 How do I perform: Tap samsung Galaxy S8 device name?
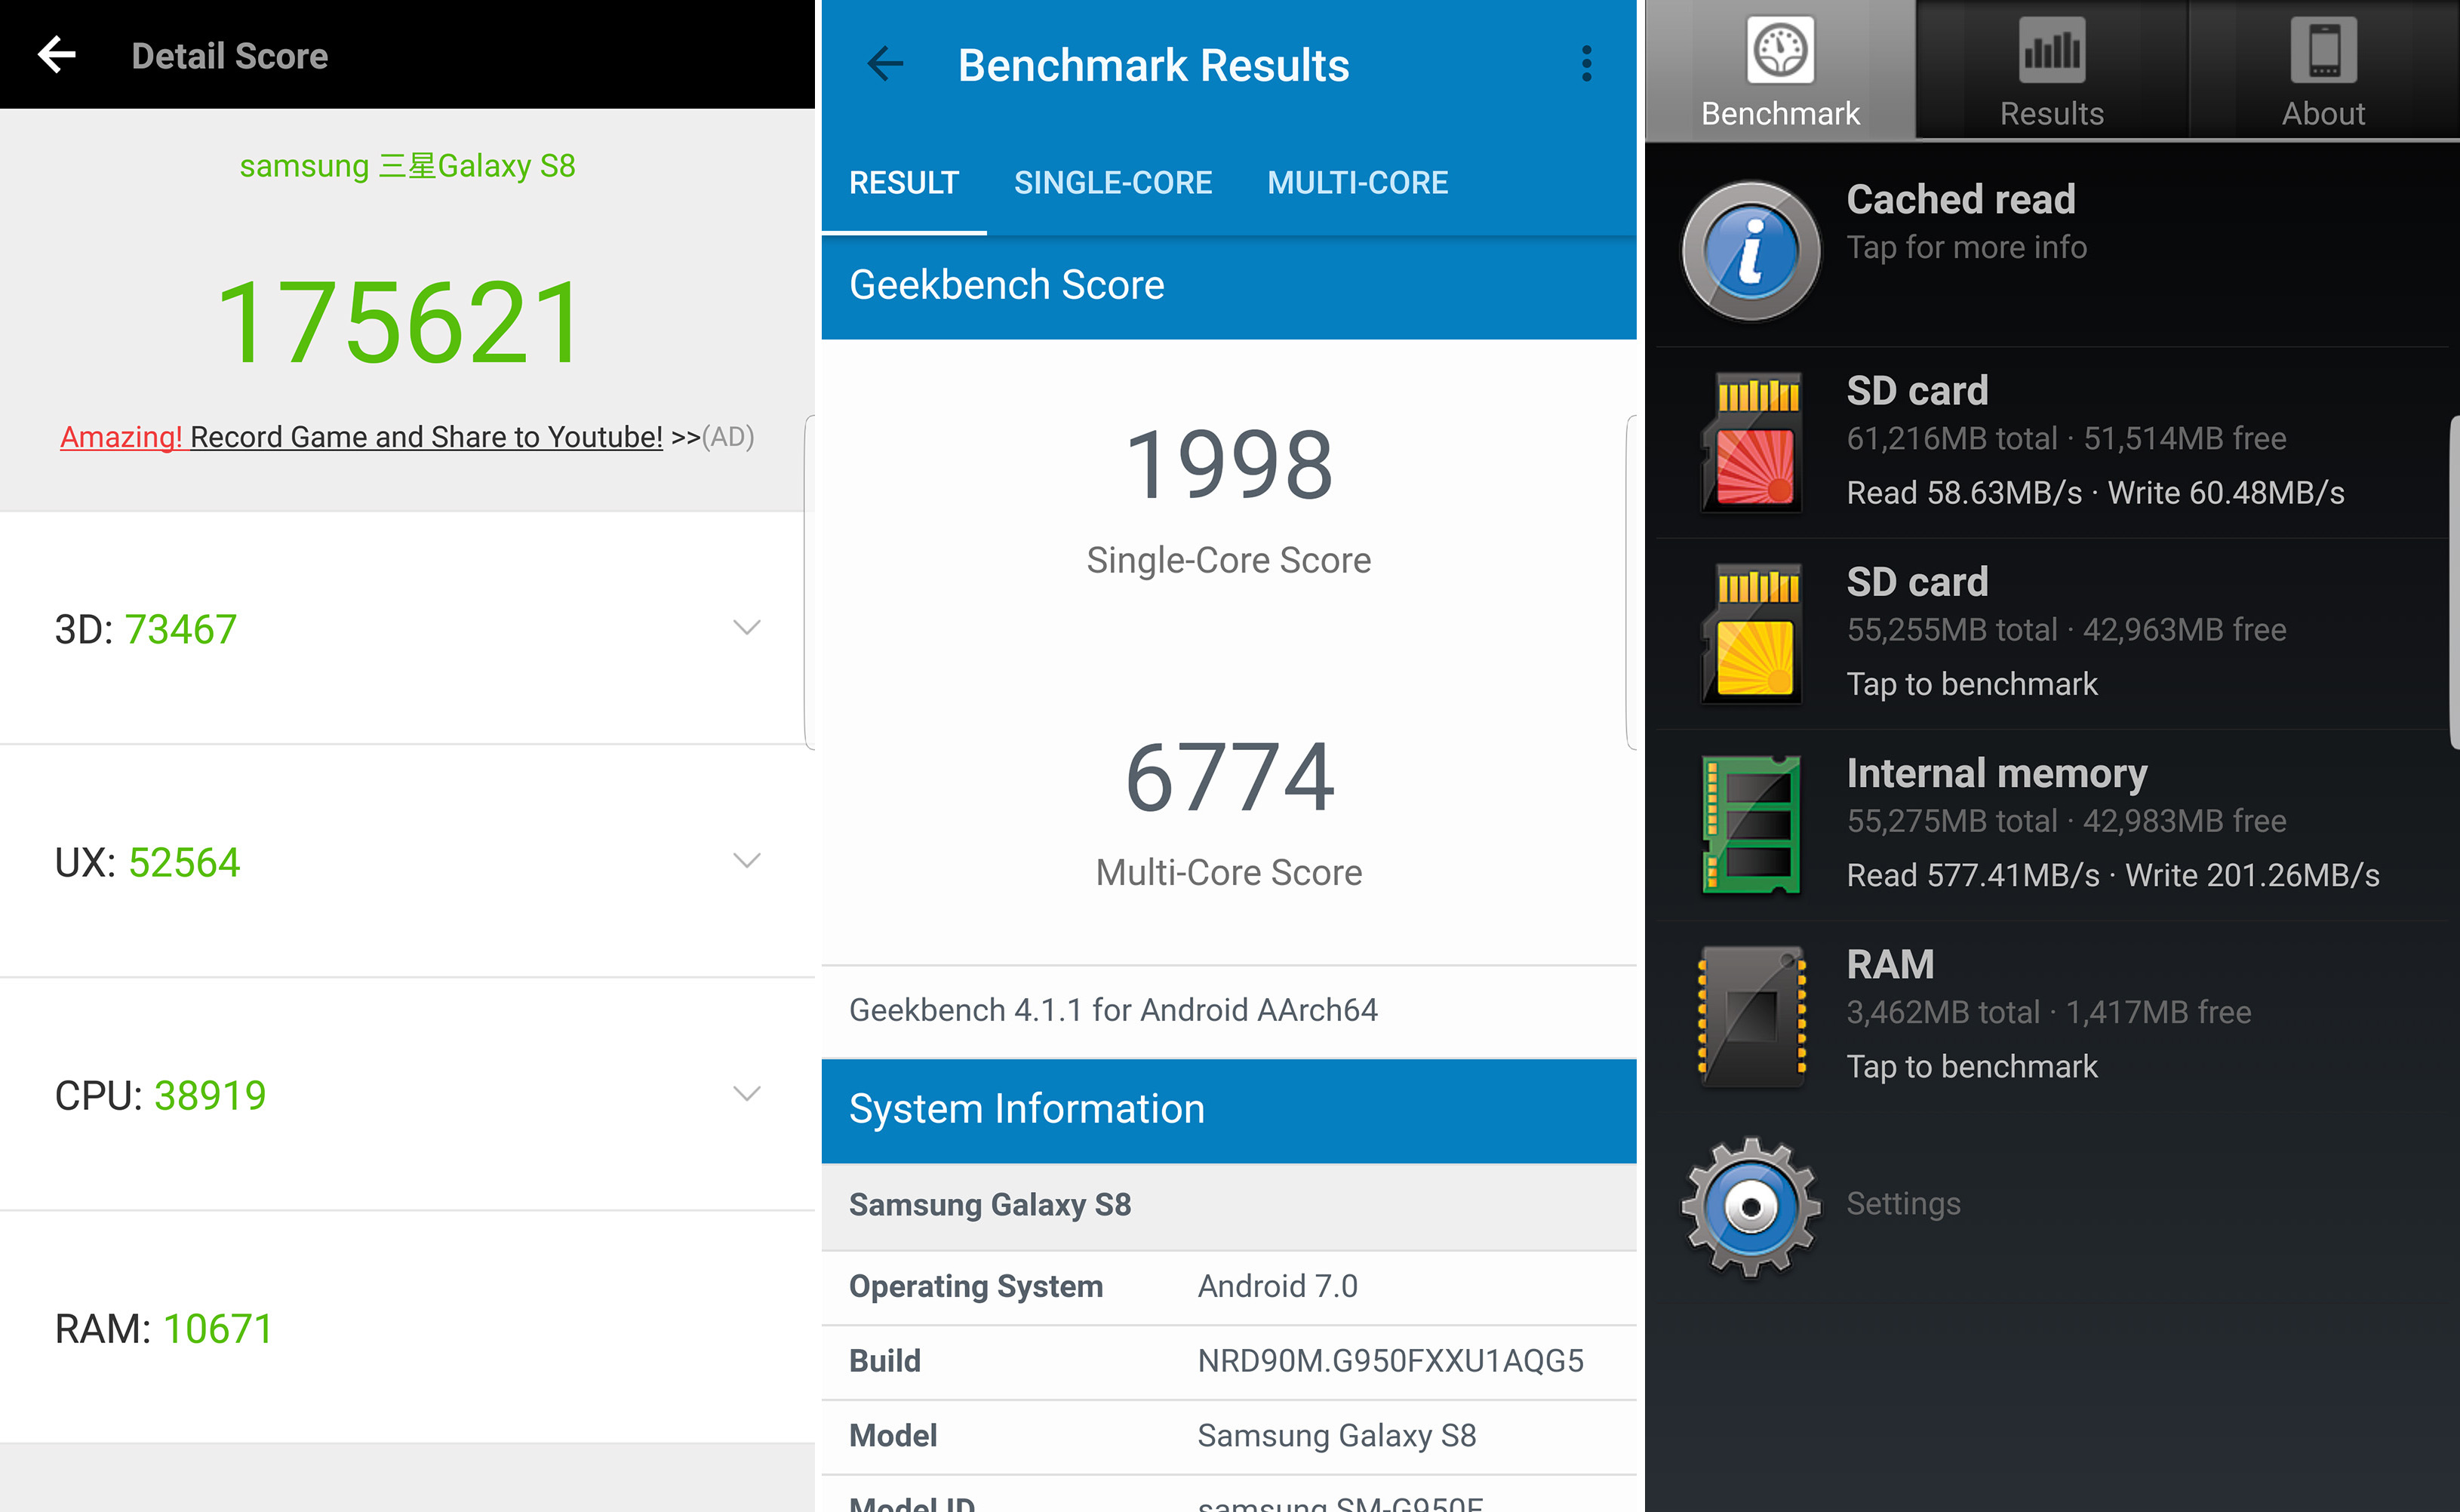[407, 166]
